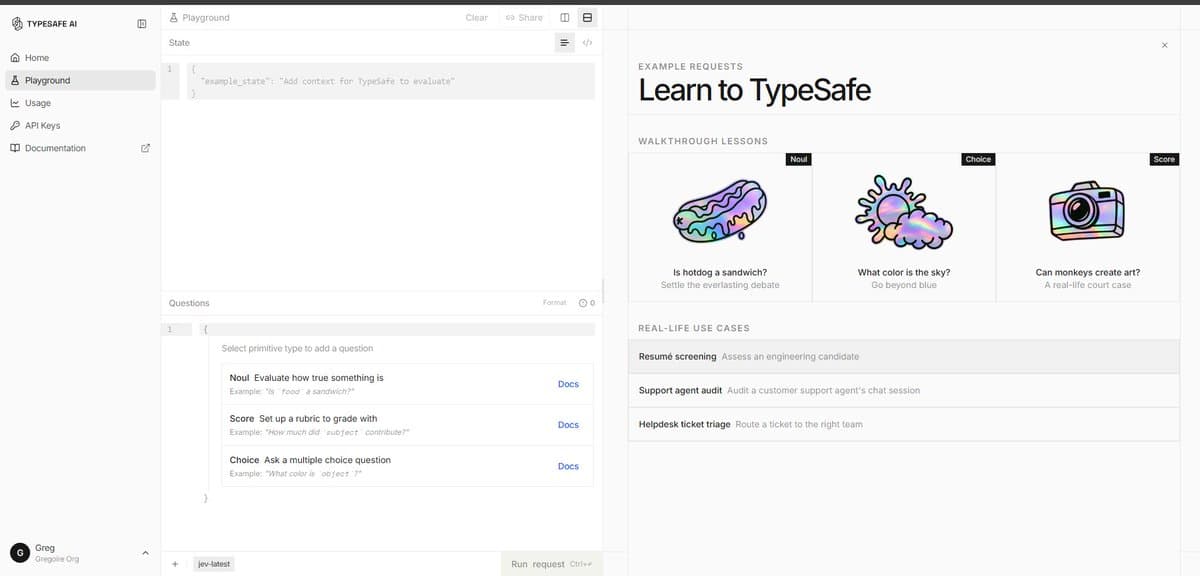Click the question count indicator icon
This screenshot has width=1200, height=576.
click(x=583, y=302)
